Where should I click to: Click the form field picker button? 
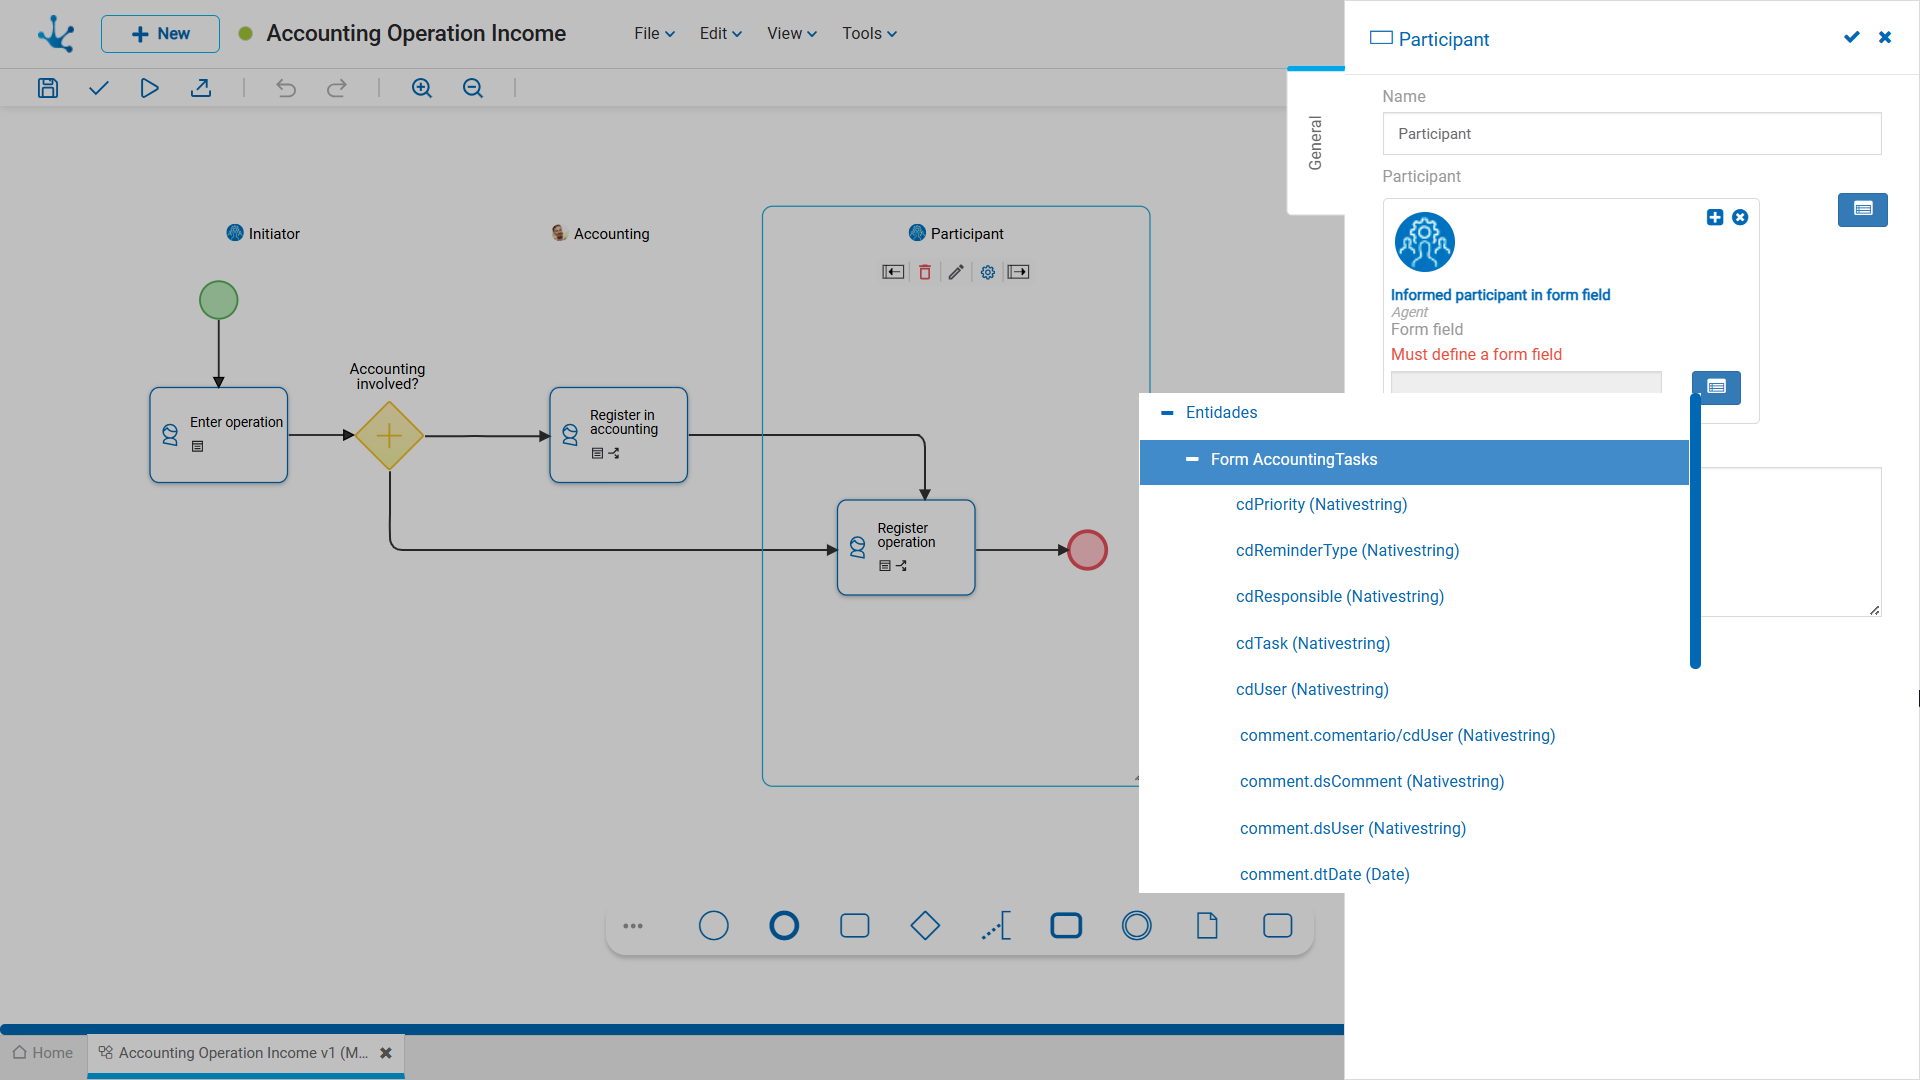(1716, 387)
